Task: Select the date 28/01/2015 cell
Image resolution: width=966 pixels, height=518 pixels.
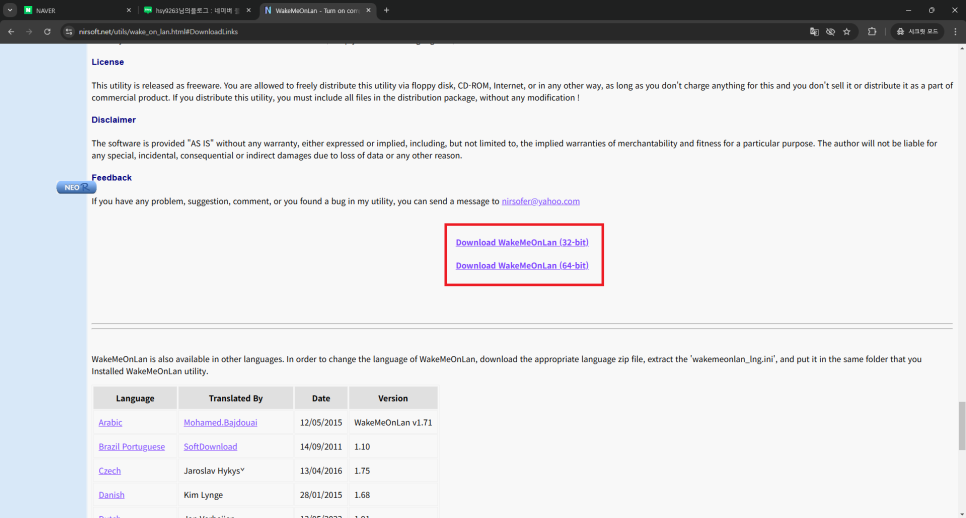Action: (321, 495)
